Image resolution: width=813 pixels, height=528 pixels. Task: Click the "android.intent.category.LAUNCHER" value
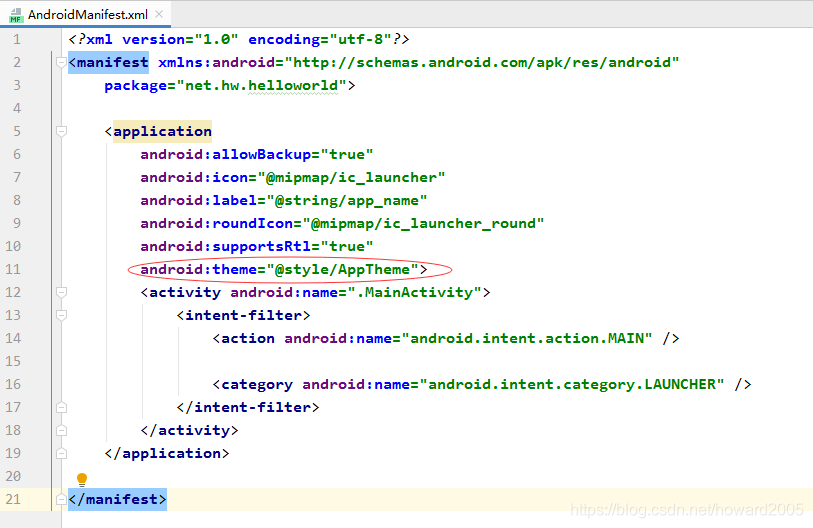click(x=571, y=384)
